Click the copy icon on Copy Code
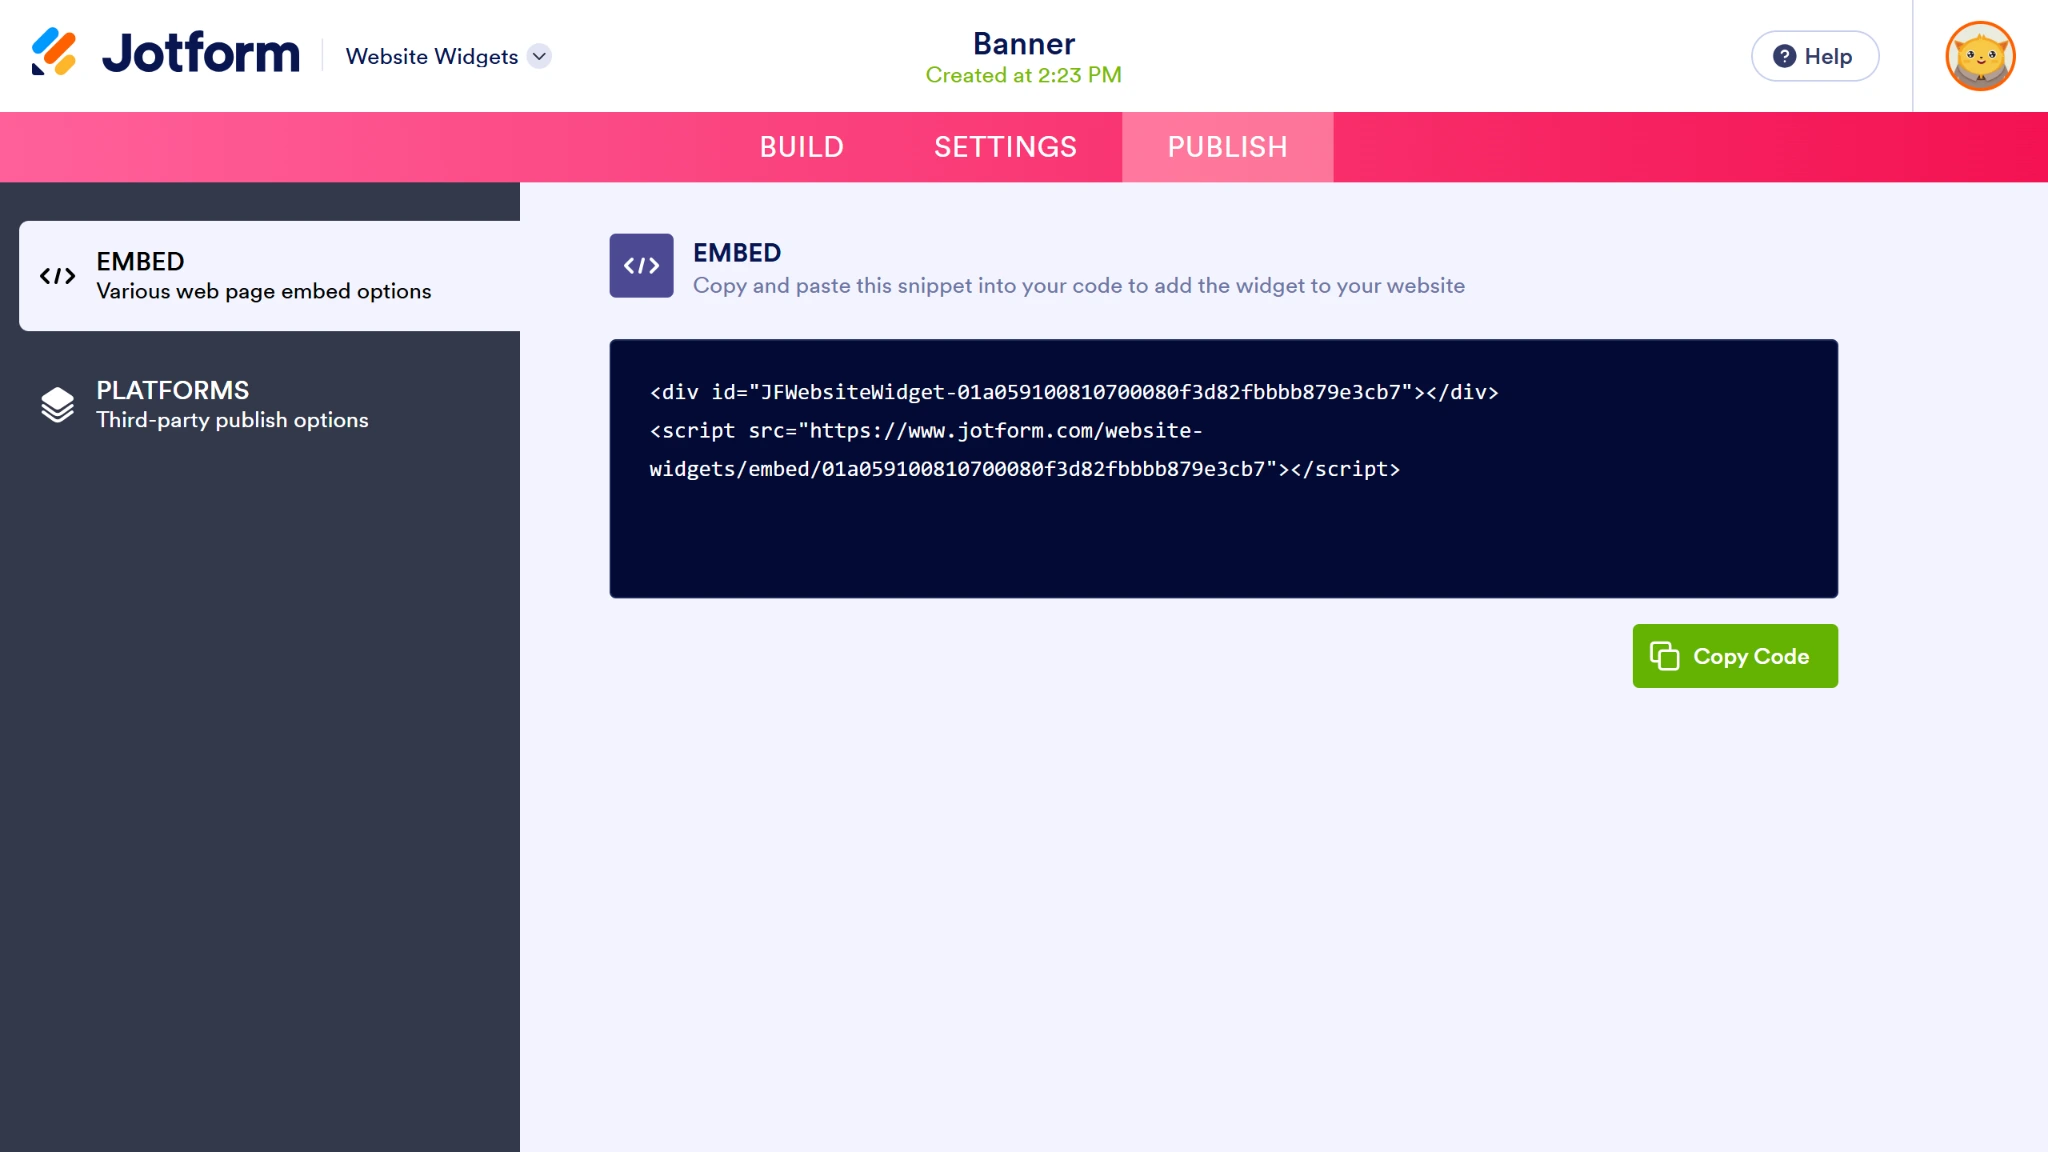 [x=1664, y=656]
